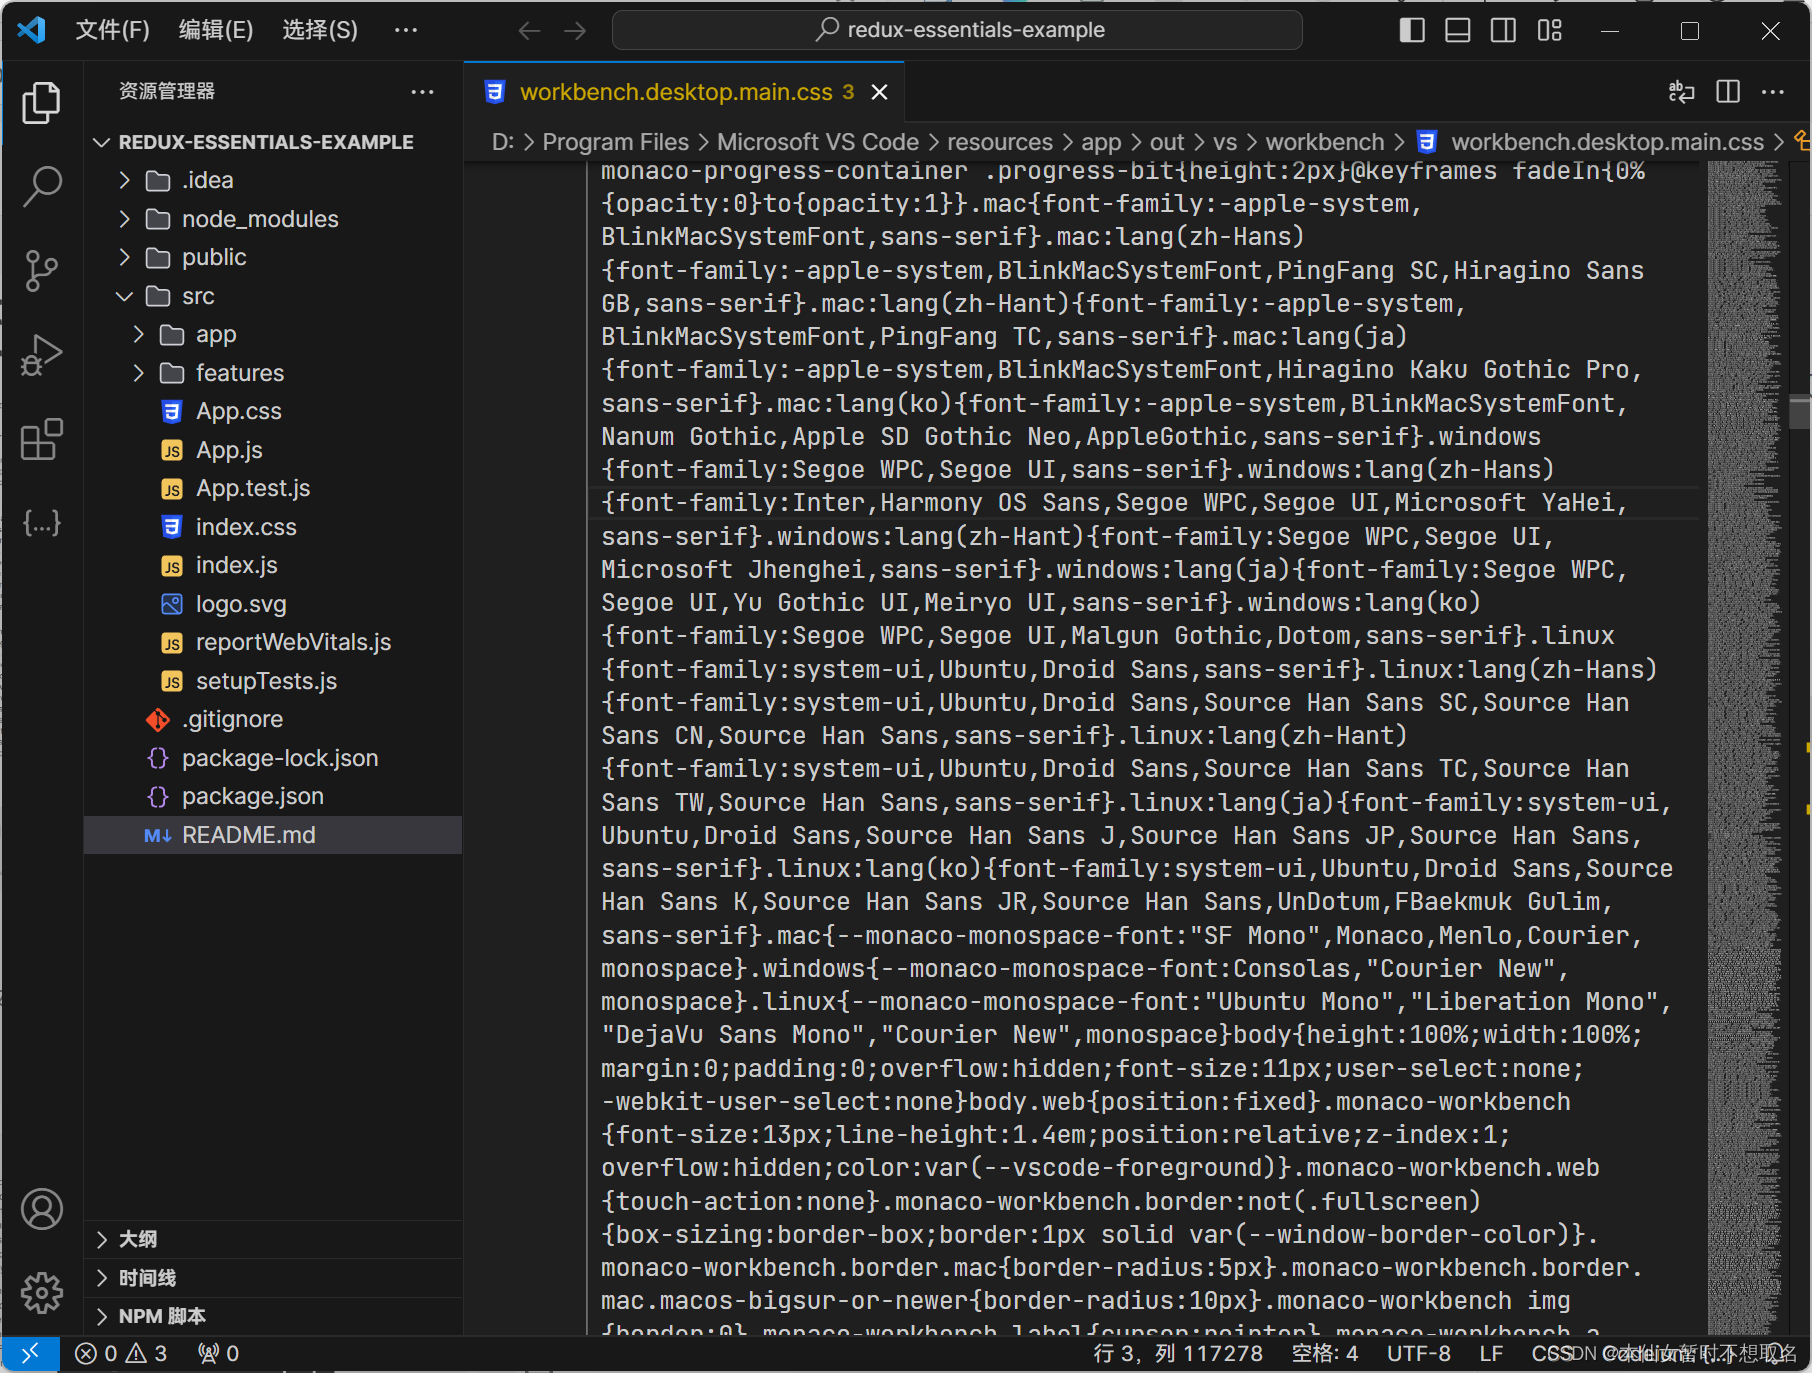Screen dimensions: 1812x1373
Task: Click 'resources' breadcrumb segment
Action: tap(1000, 142)
